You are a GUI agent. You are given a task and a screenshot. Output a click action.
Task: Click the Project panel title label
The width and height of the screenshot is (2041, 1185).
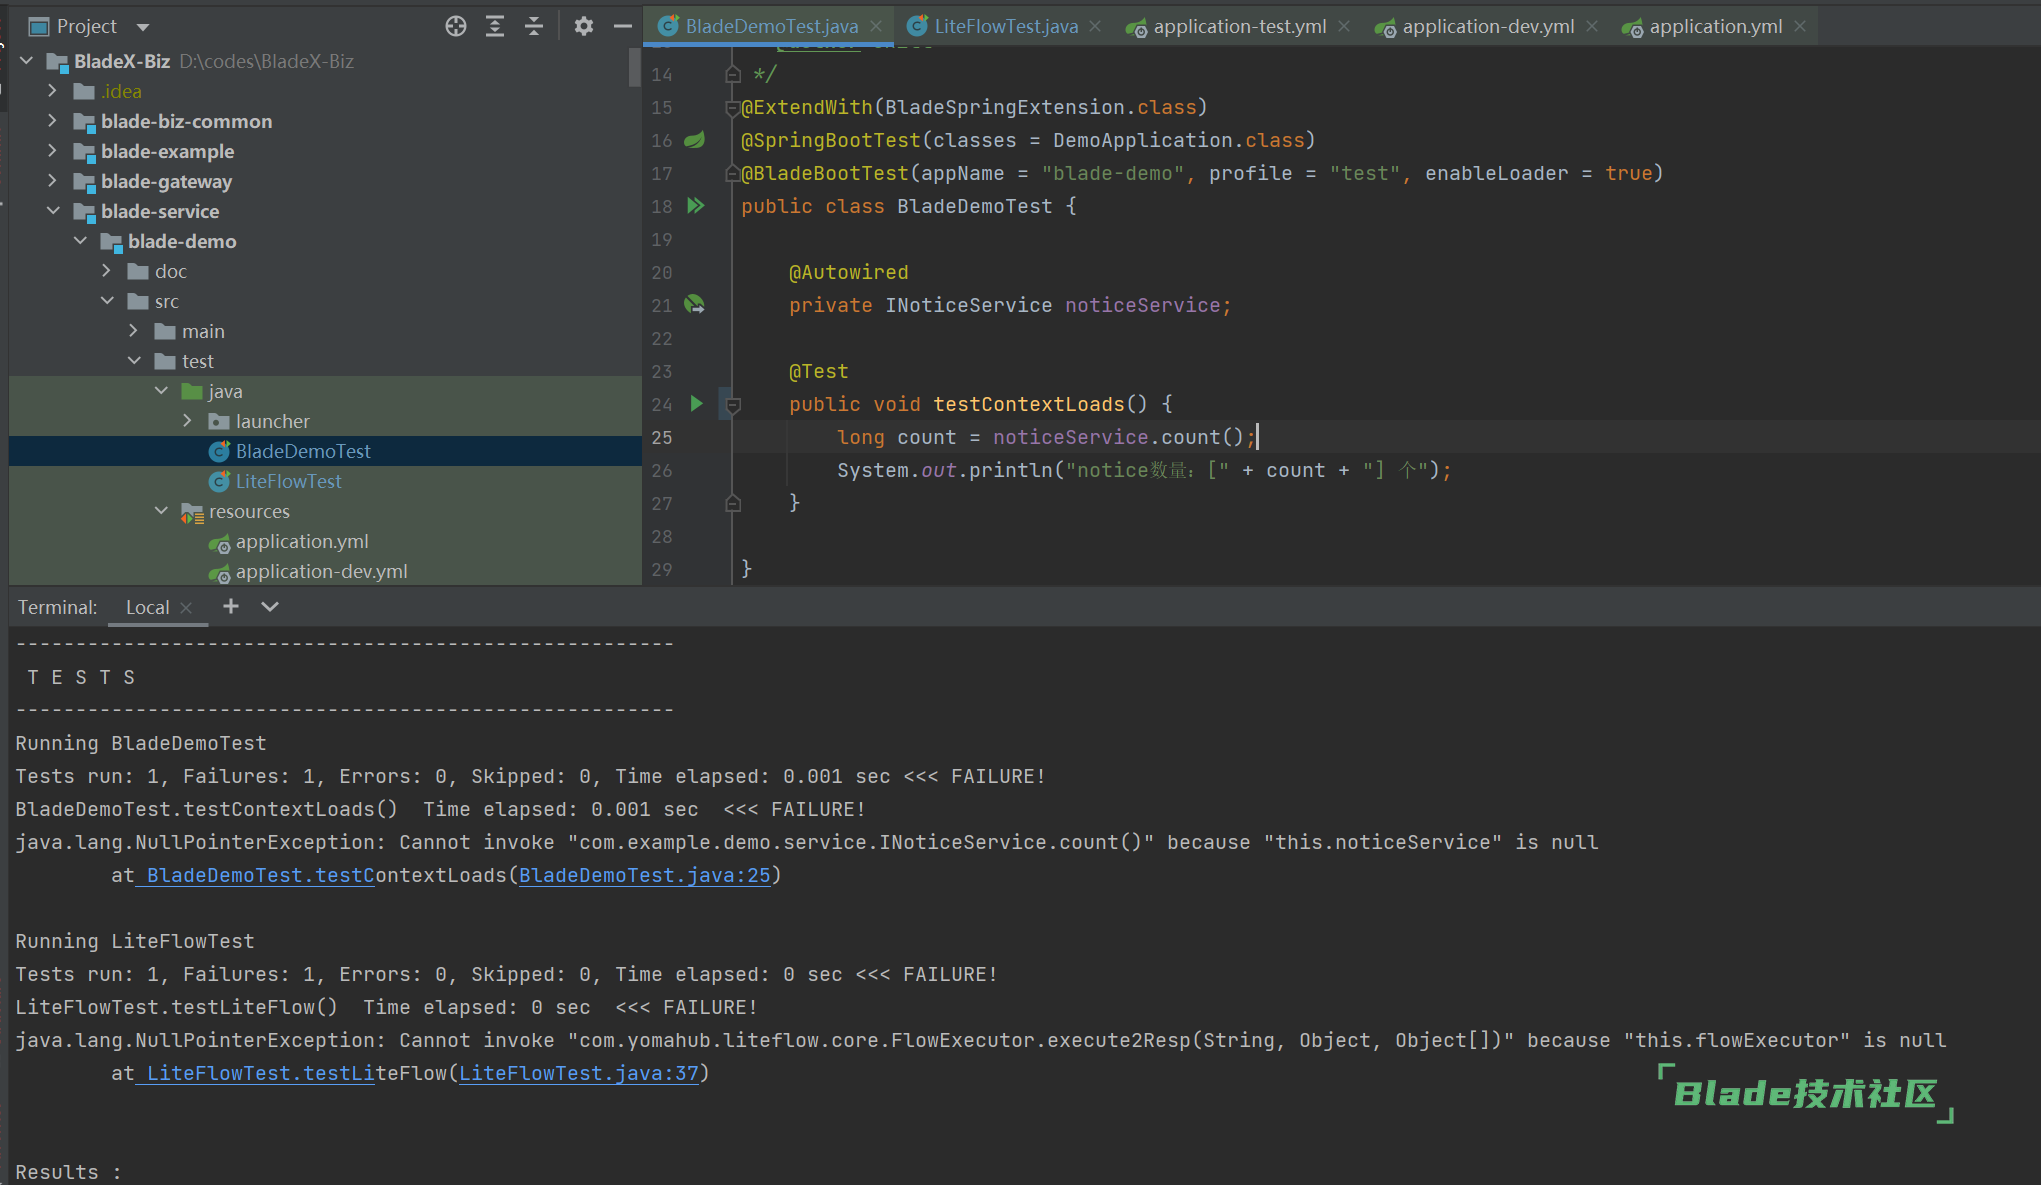pyautogui.click(x=87, y=26)
